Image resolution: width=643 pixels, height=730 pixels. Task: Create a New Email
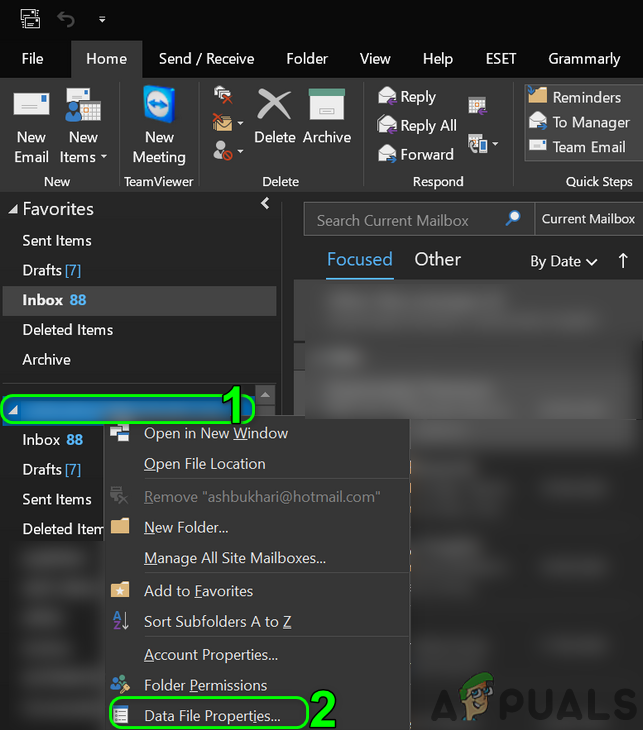point(31,126)
